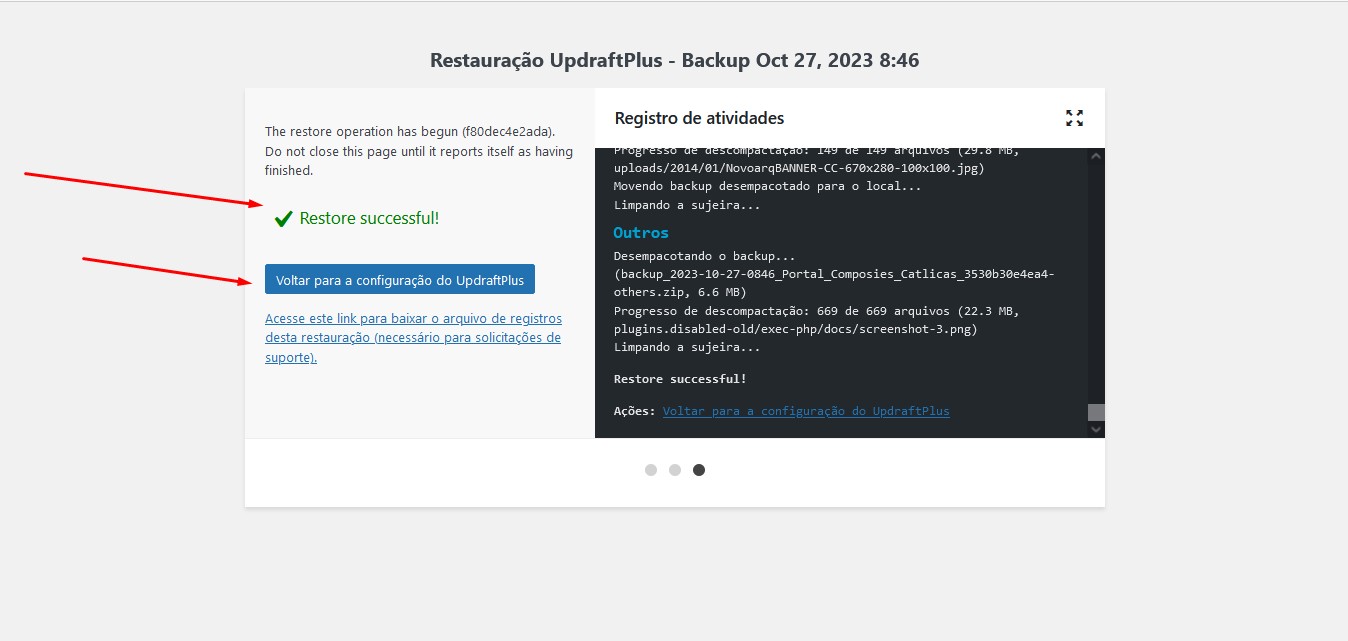Click the green Restore successful checkmark
The height and width of the screenshot is (641, 1348).
click(x=283, y=218)
